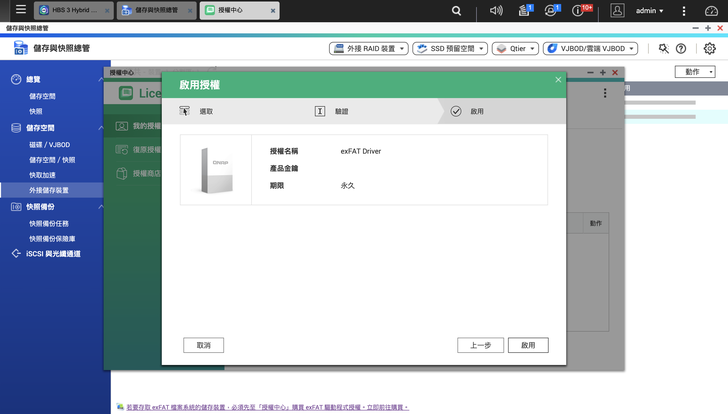Open the volume control speaker icon
This screenshot has height=414, width=728.
pos(496,11)
